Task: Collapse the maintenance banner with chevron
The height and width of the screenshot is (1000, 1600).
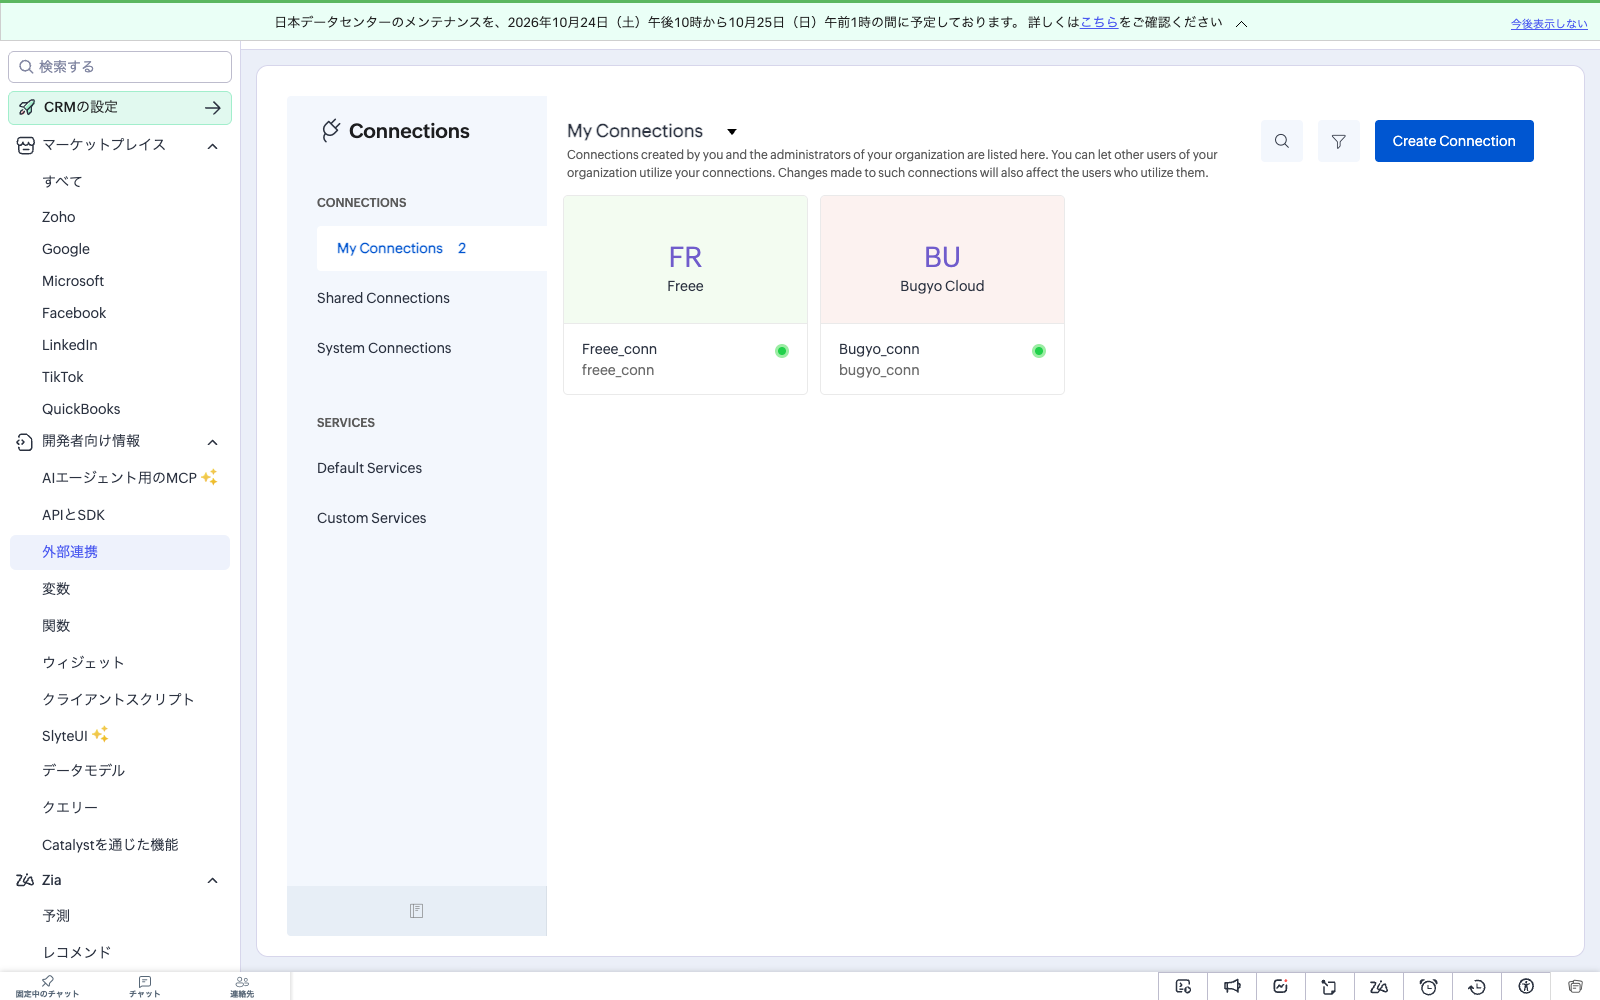Action: [x=1241, y=24]
